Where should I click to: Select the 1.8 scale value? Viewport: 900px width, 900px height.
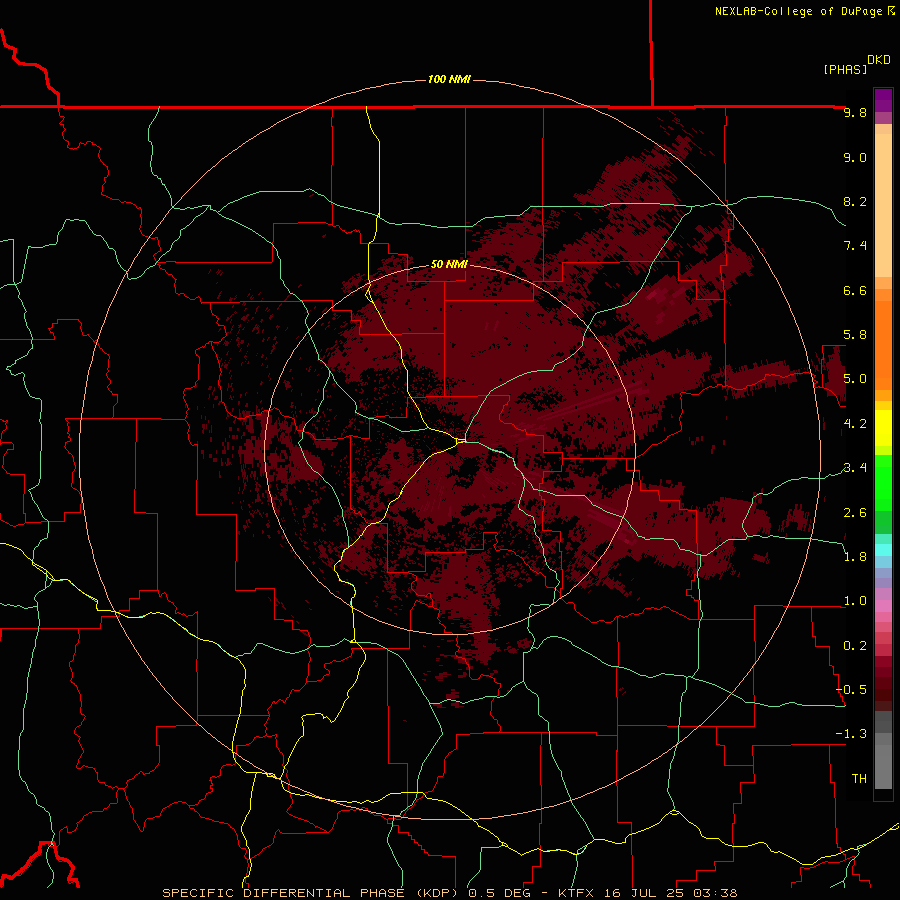855,557
